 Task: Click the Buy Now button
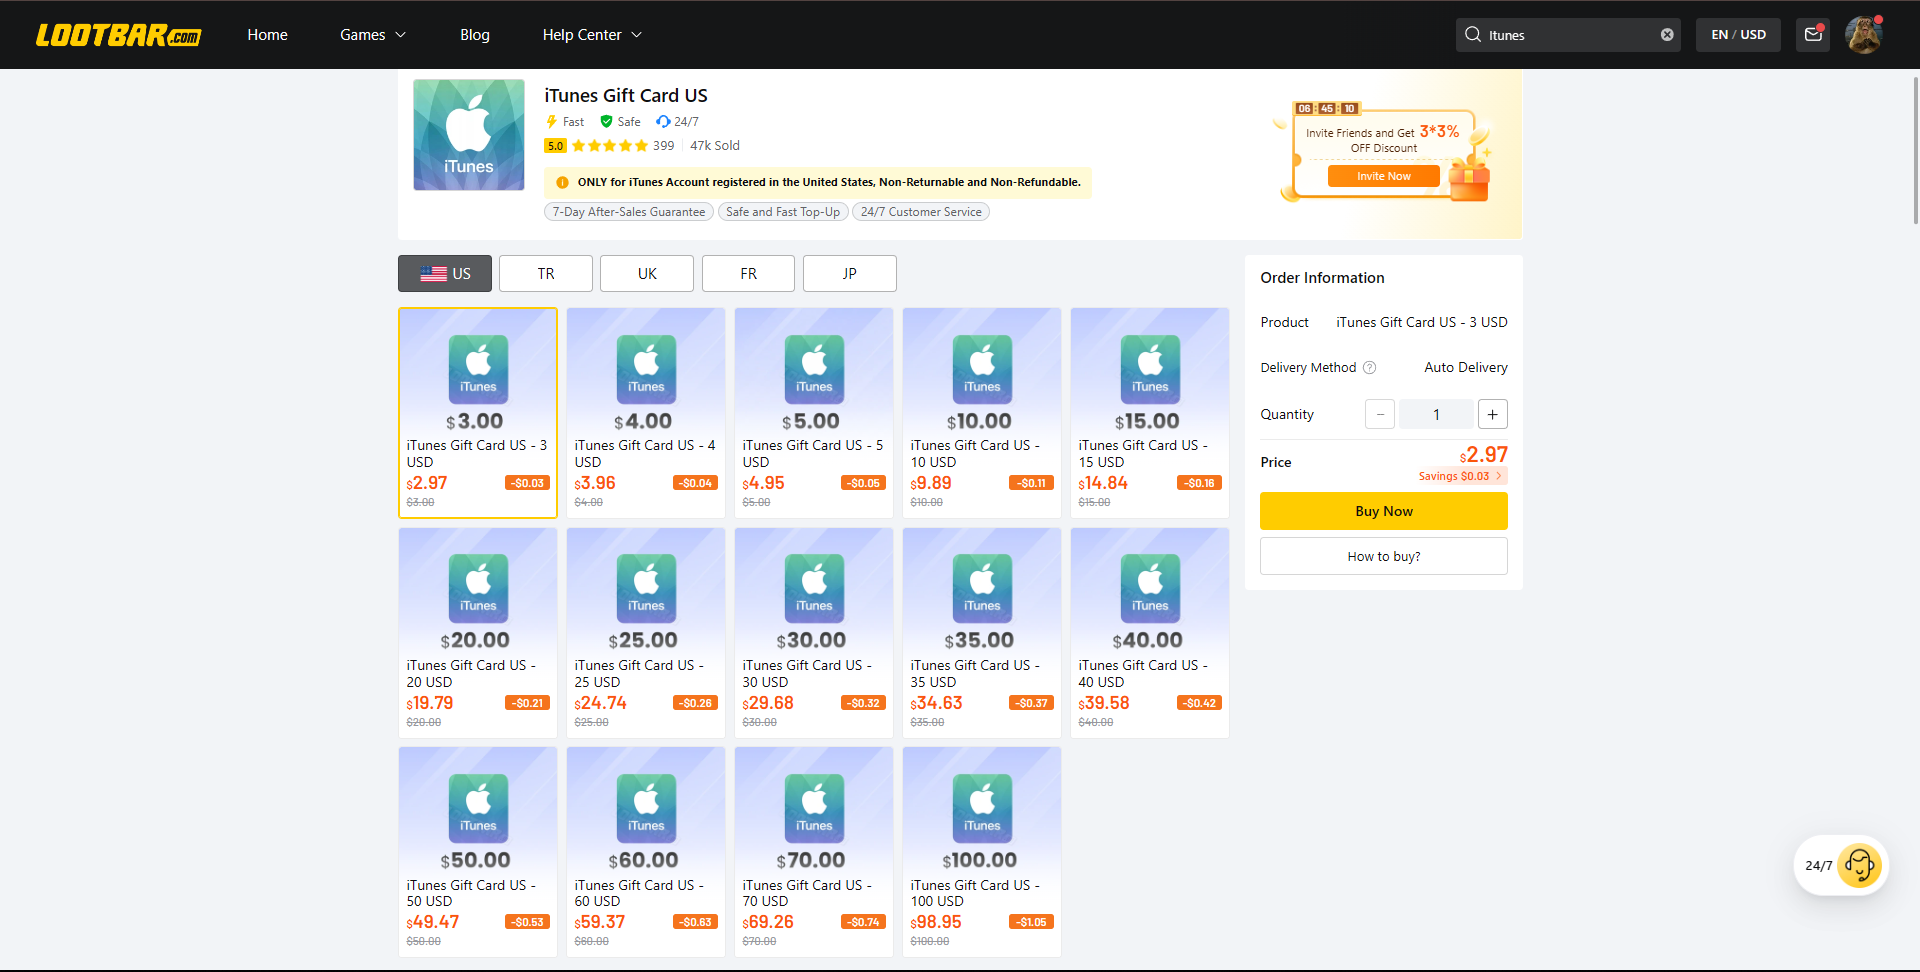1384,511
